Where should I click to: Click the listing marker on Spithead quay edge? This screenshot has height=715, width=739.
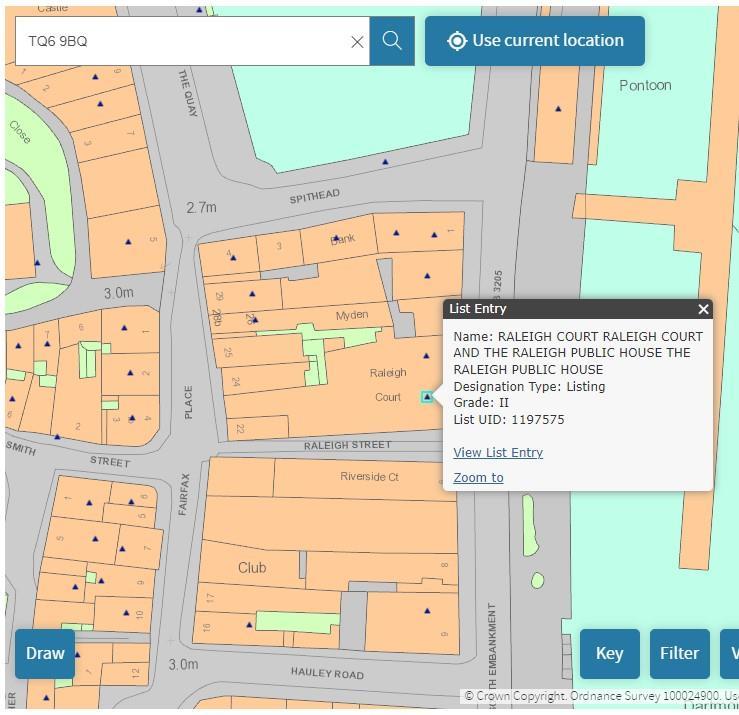point(385,162)
